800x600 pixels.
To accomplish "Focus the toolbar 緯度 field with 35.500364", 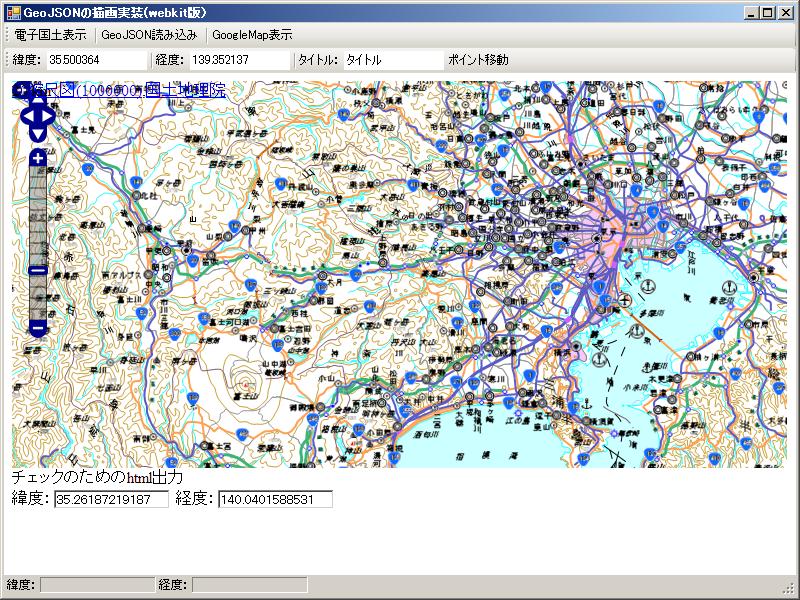I will 95,60.
